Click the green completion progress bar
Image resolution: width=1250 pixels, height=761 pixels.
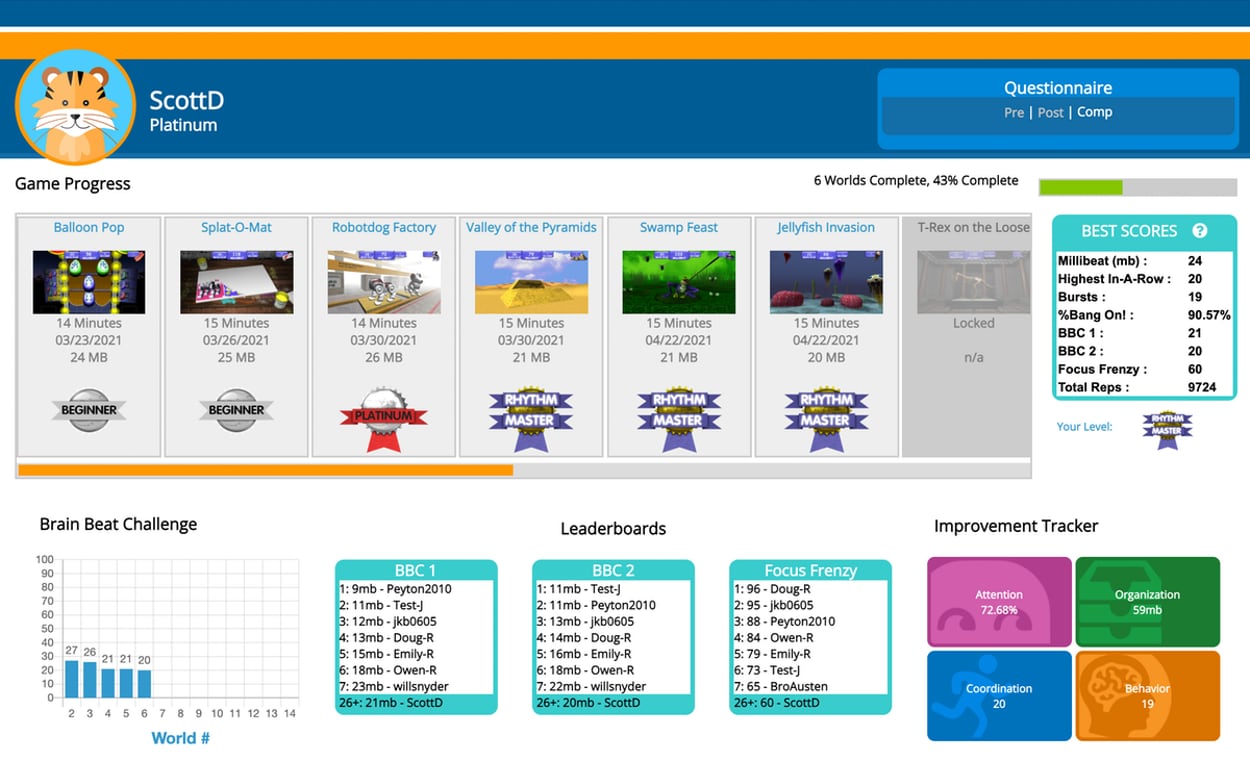tap(1080, 186)
